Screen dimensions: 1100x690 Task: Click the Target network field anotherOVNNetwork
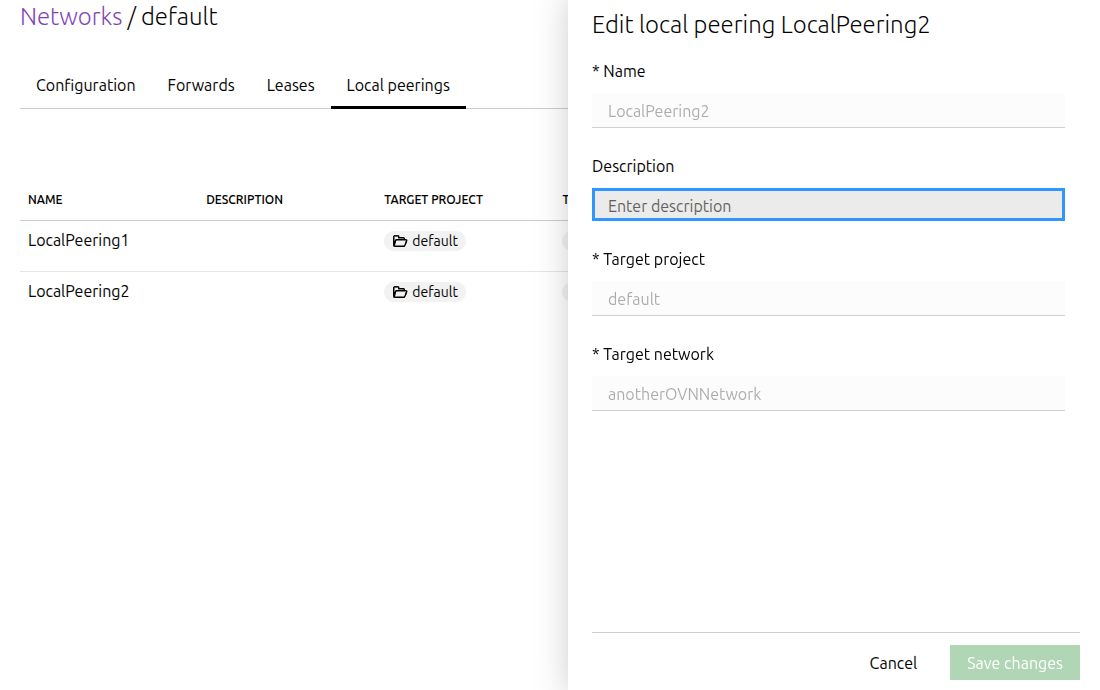click(828, 394)
